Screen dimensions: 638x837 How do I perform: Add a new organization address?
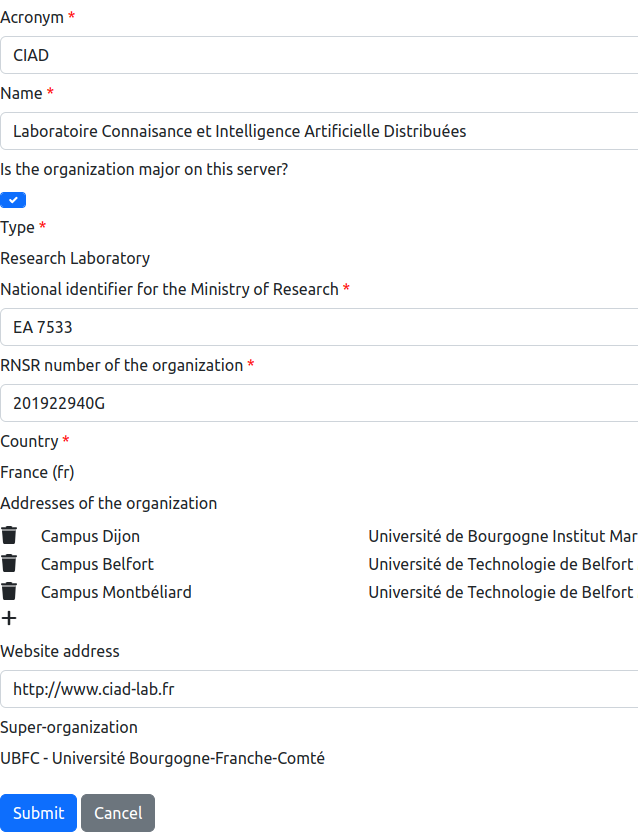pyautogui.click(x=9, y=618)
